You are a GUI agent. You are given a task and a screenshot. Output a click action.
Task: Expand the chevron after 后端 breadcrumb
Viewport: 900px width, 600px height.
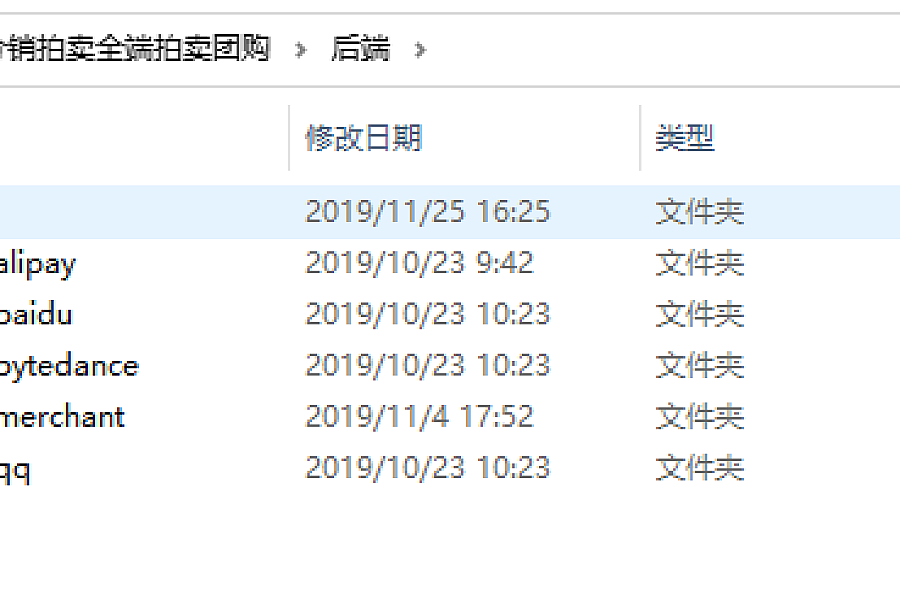pyautogui.click(x=420, y=50)
